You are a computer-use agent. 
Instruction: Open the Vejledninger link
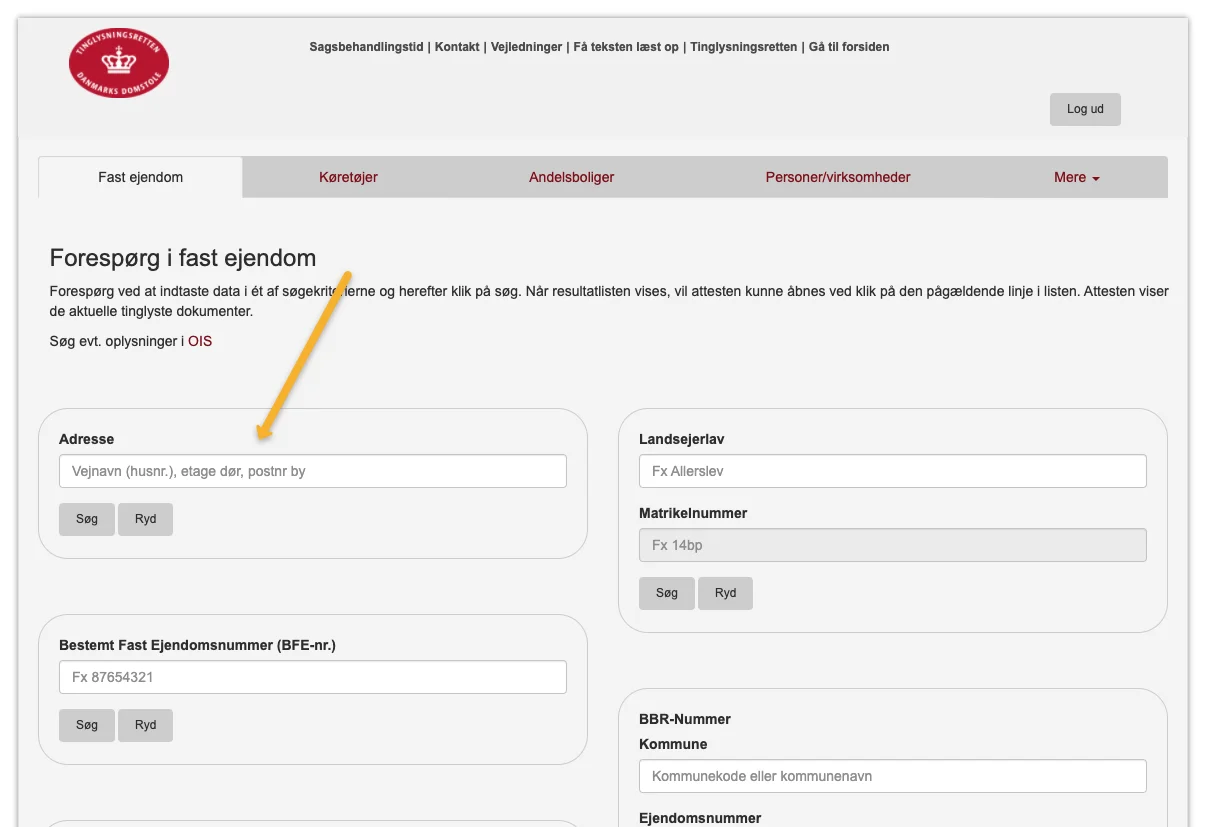(526, 47)
